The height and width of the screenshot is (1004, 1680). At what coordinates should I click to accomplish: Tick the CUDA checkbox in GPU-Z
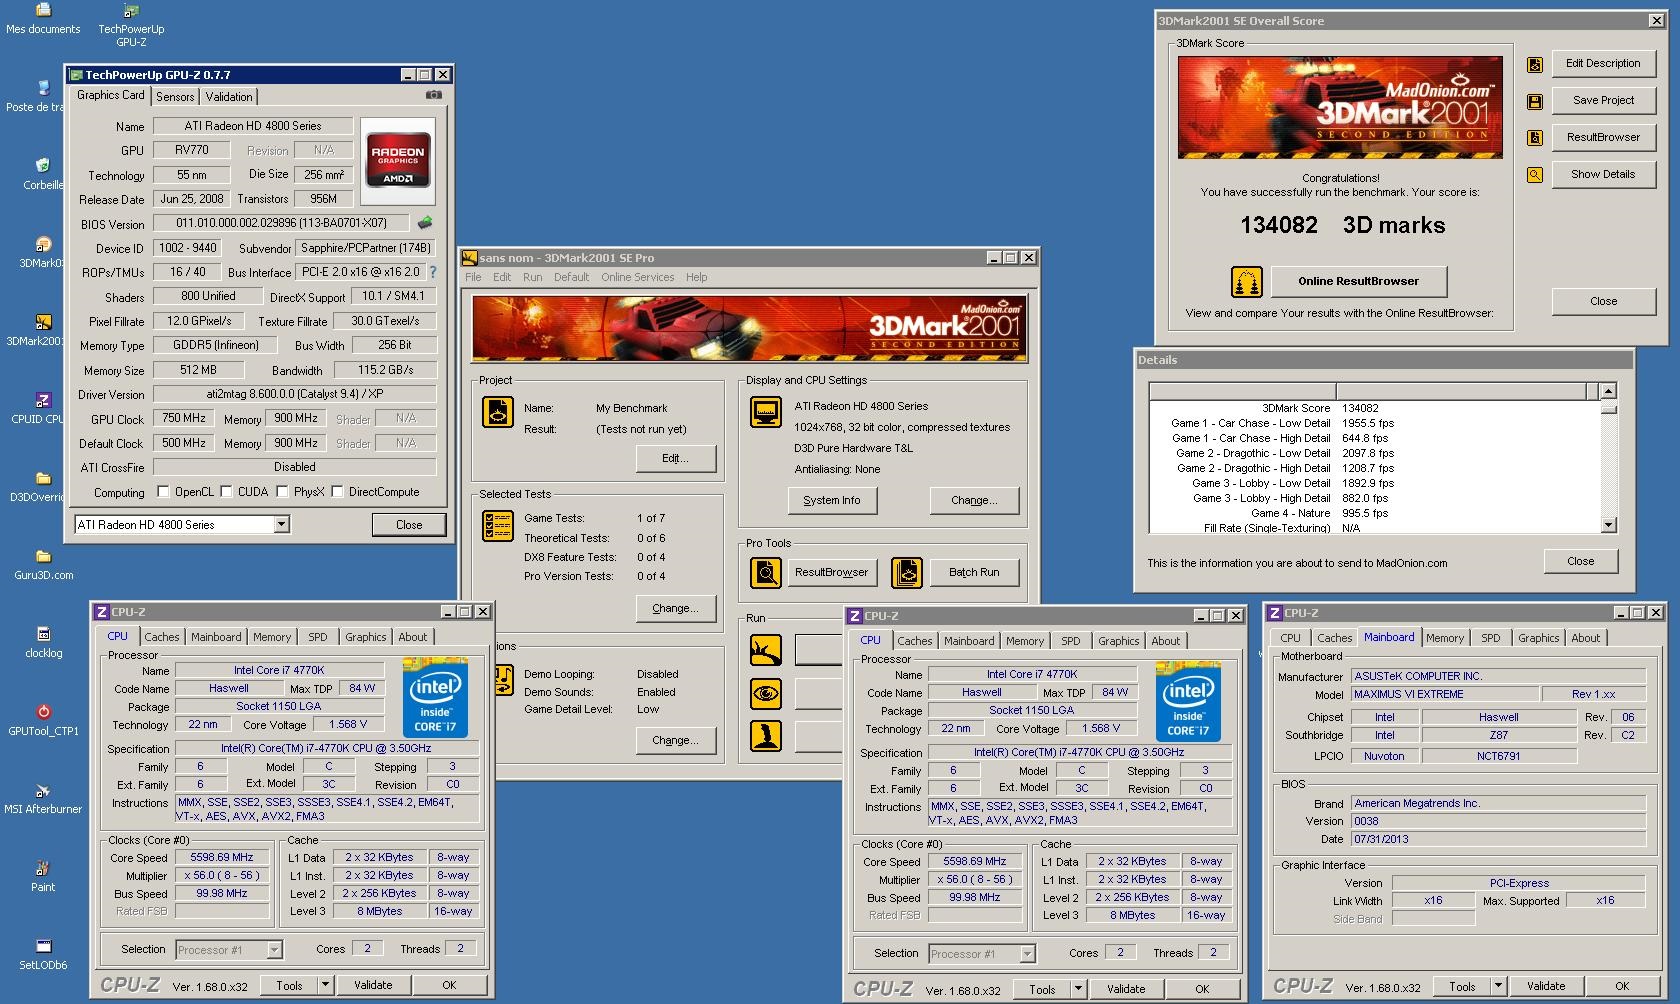pos(227,492)
